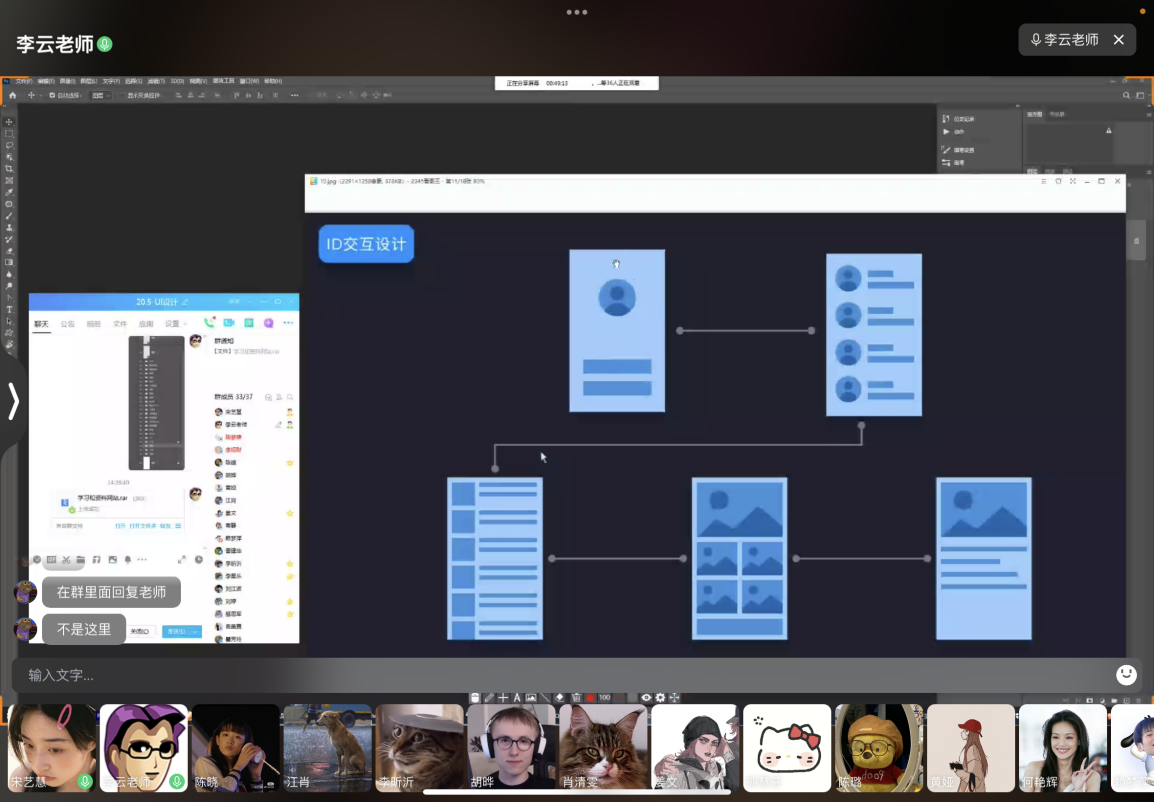
Task: Search group members with the magnifier icon
Action: [x=290, y=397]
